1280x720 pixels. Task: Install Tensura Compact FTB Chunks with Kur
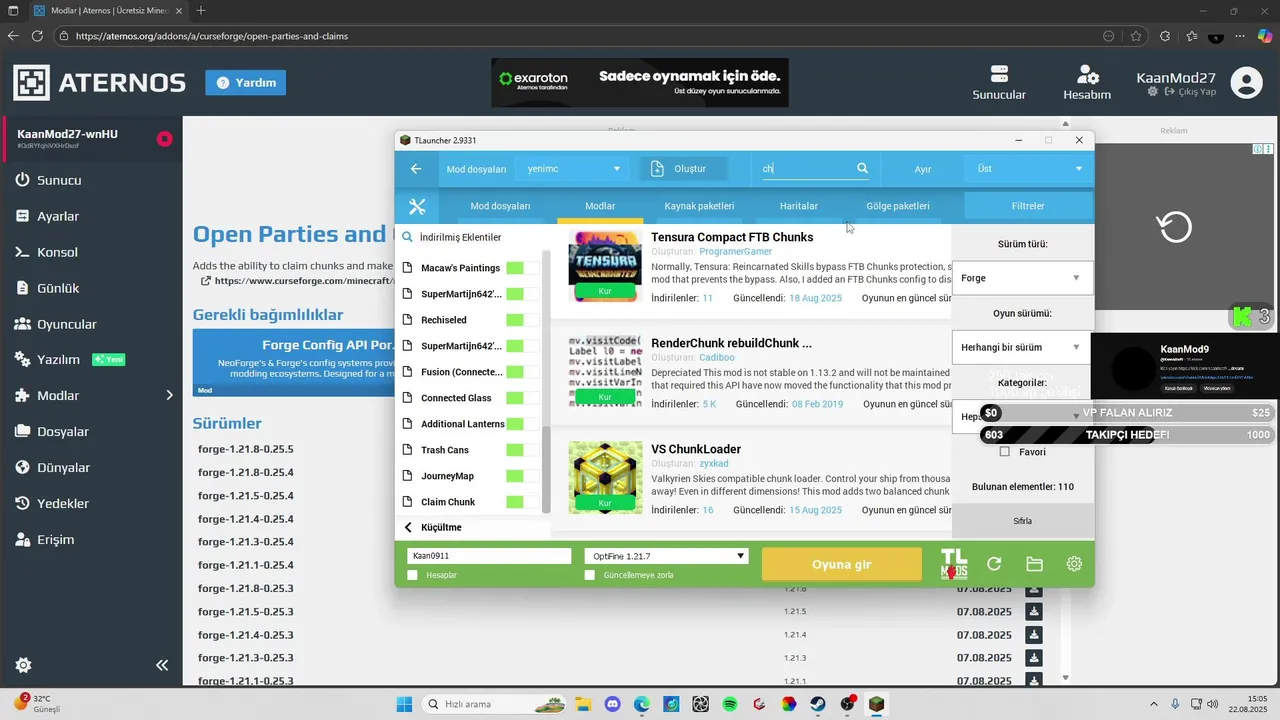605,290
